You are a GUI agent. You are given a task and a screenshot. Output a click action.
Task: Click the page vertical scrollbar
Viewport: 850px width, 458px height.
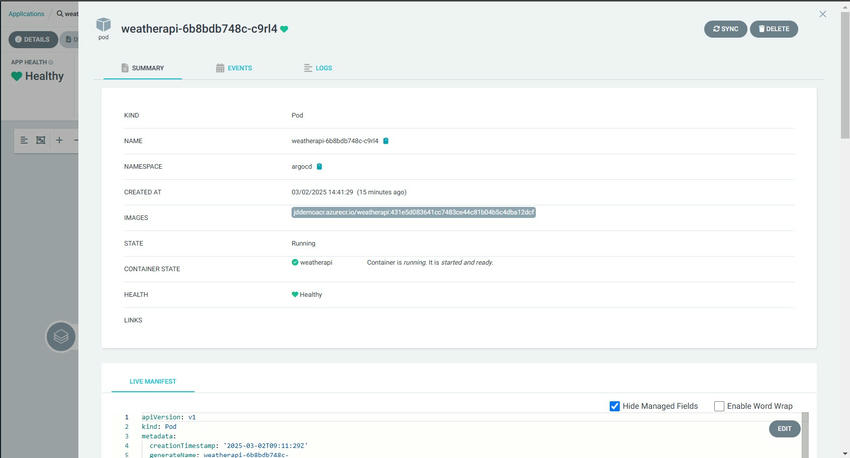(x=845, y=73)
